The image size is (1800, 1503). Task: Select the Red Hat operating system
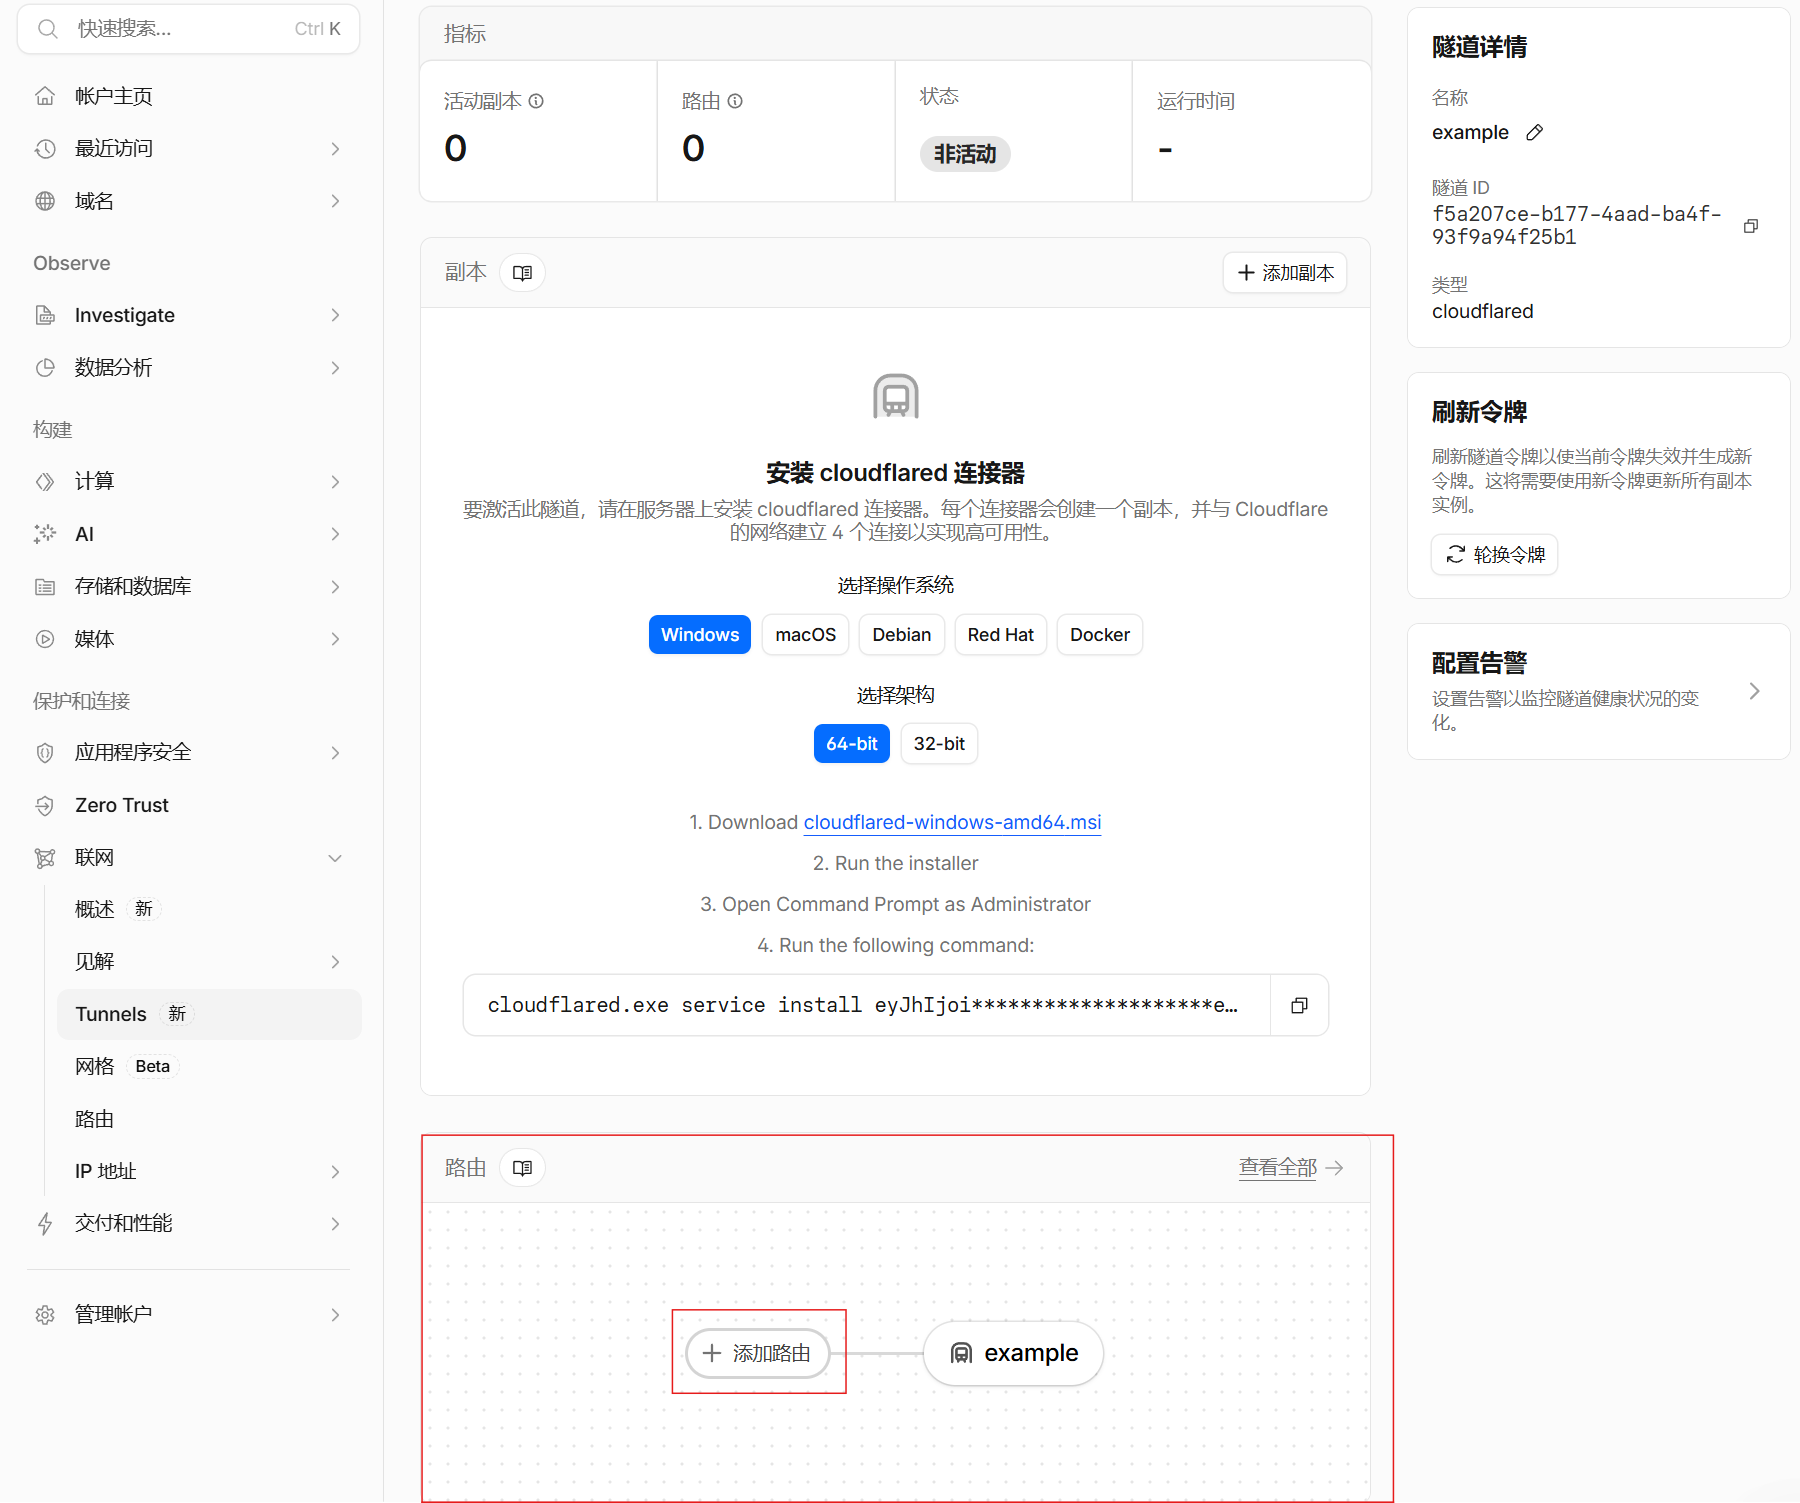pos(1001,635)
